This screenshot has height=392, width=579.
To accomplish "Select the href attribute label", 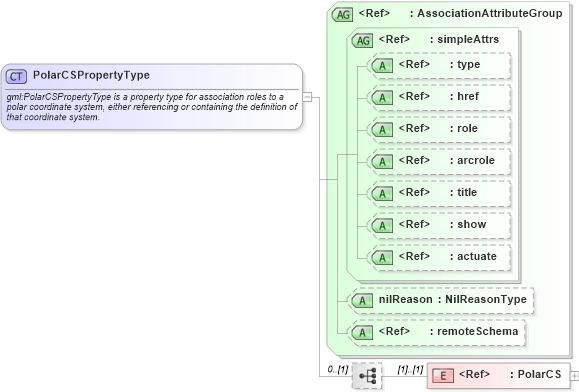I will (x=468, y=96).
